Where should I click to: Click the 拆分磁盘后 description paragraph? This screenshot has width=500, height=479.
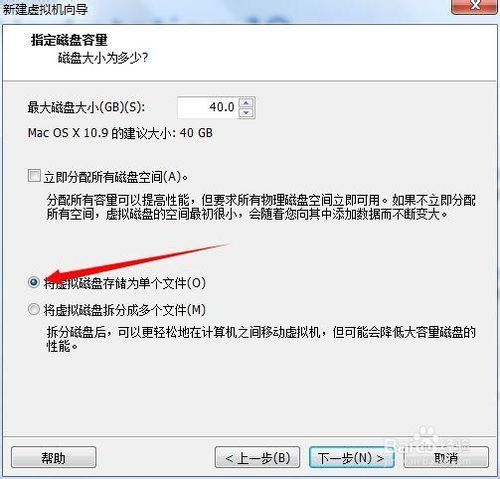click(x=261, y=339)
